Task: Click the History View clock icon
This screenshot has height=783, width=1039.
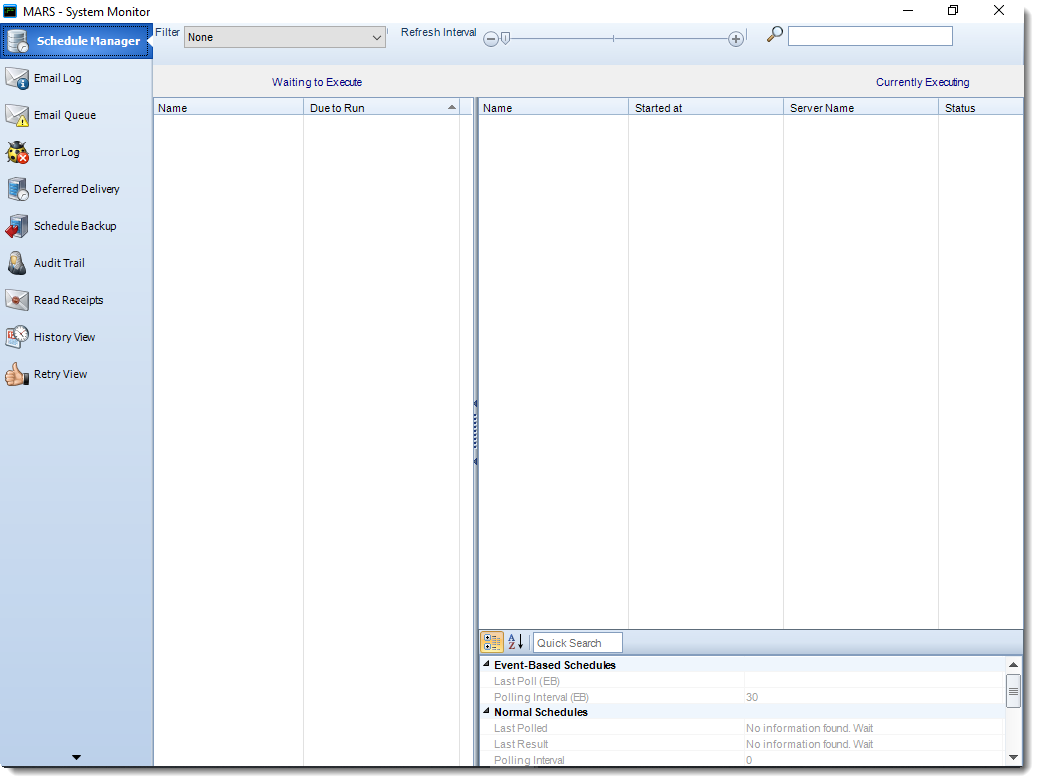Action: coord(17,337)
